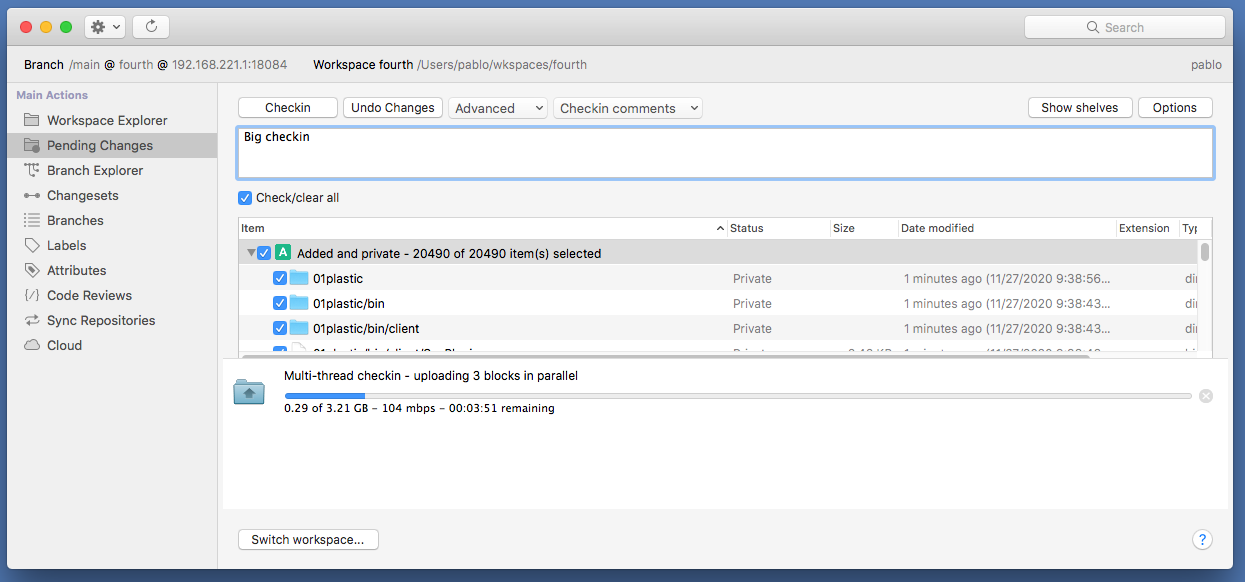Image resolution: width=1245 pixels, height=582 pixels.
Task: Refresh the view with the reload icon
Action: point(150,26)
